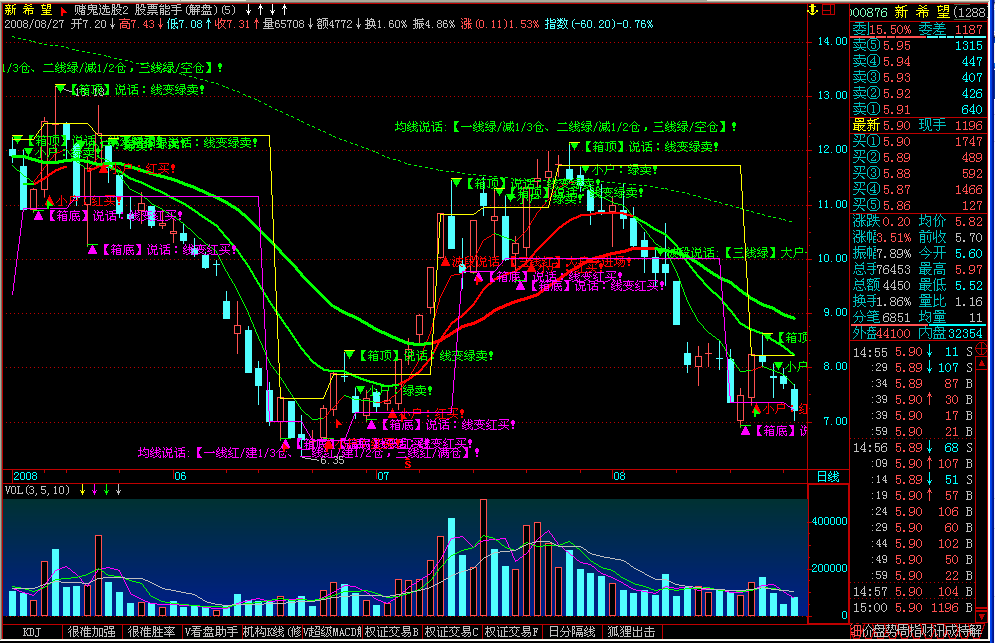Click the 持 tab under the tick list

coord(965,631)
